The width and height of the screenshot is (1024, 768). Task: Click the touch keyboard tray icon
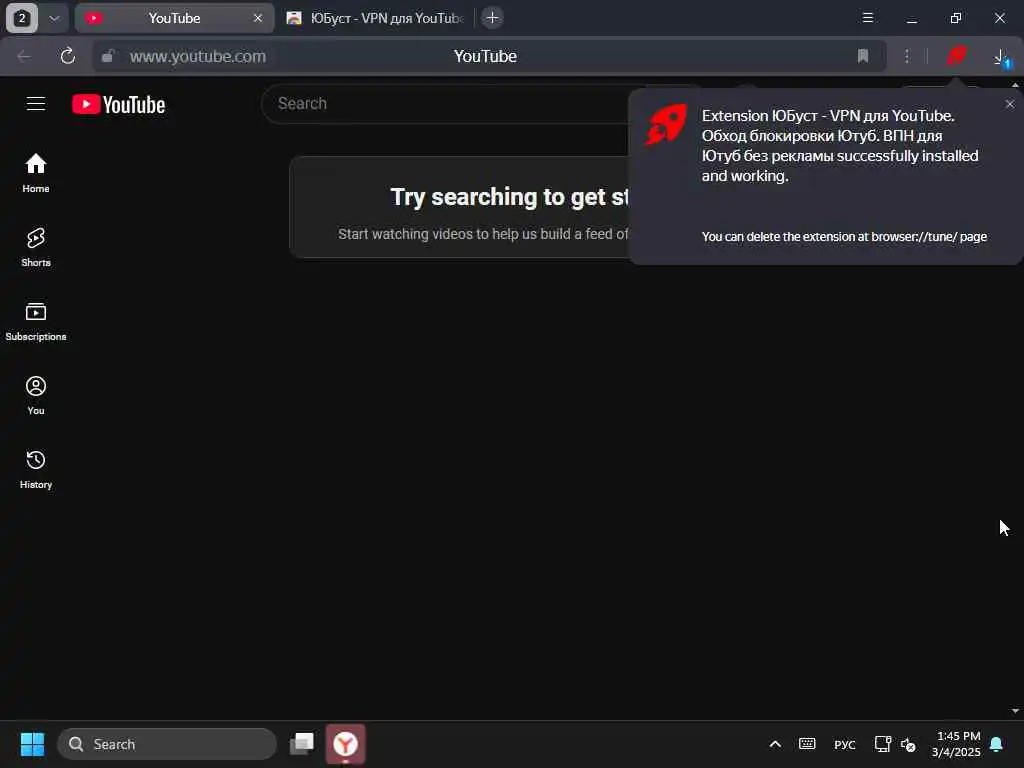[807, 744]
